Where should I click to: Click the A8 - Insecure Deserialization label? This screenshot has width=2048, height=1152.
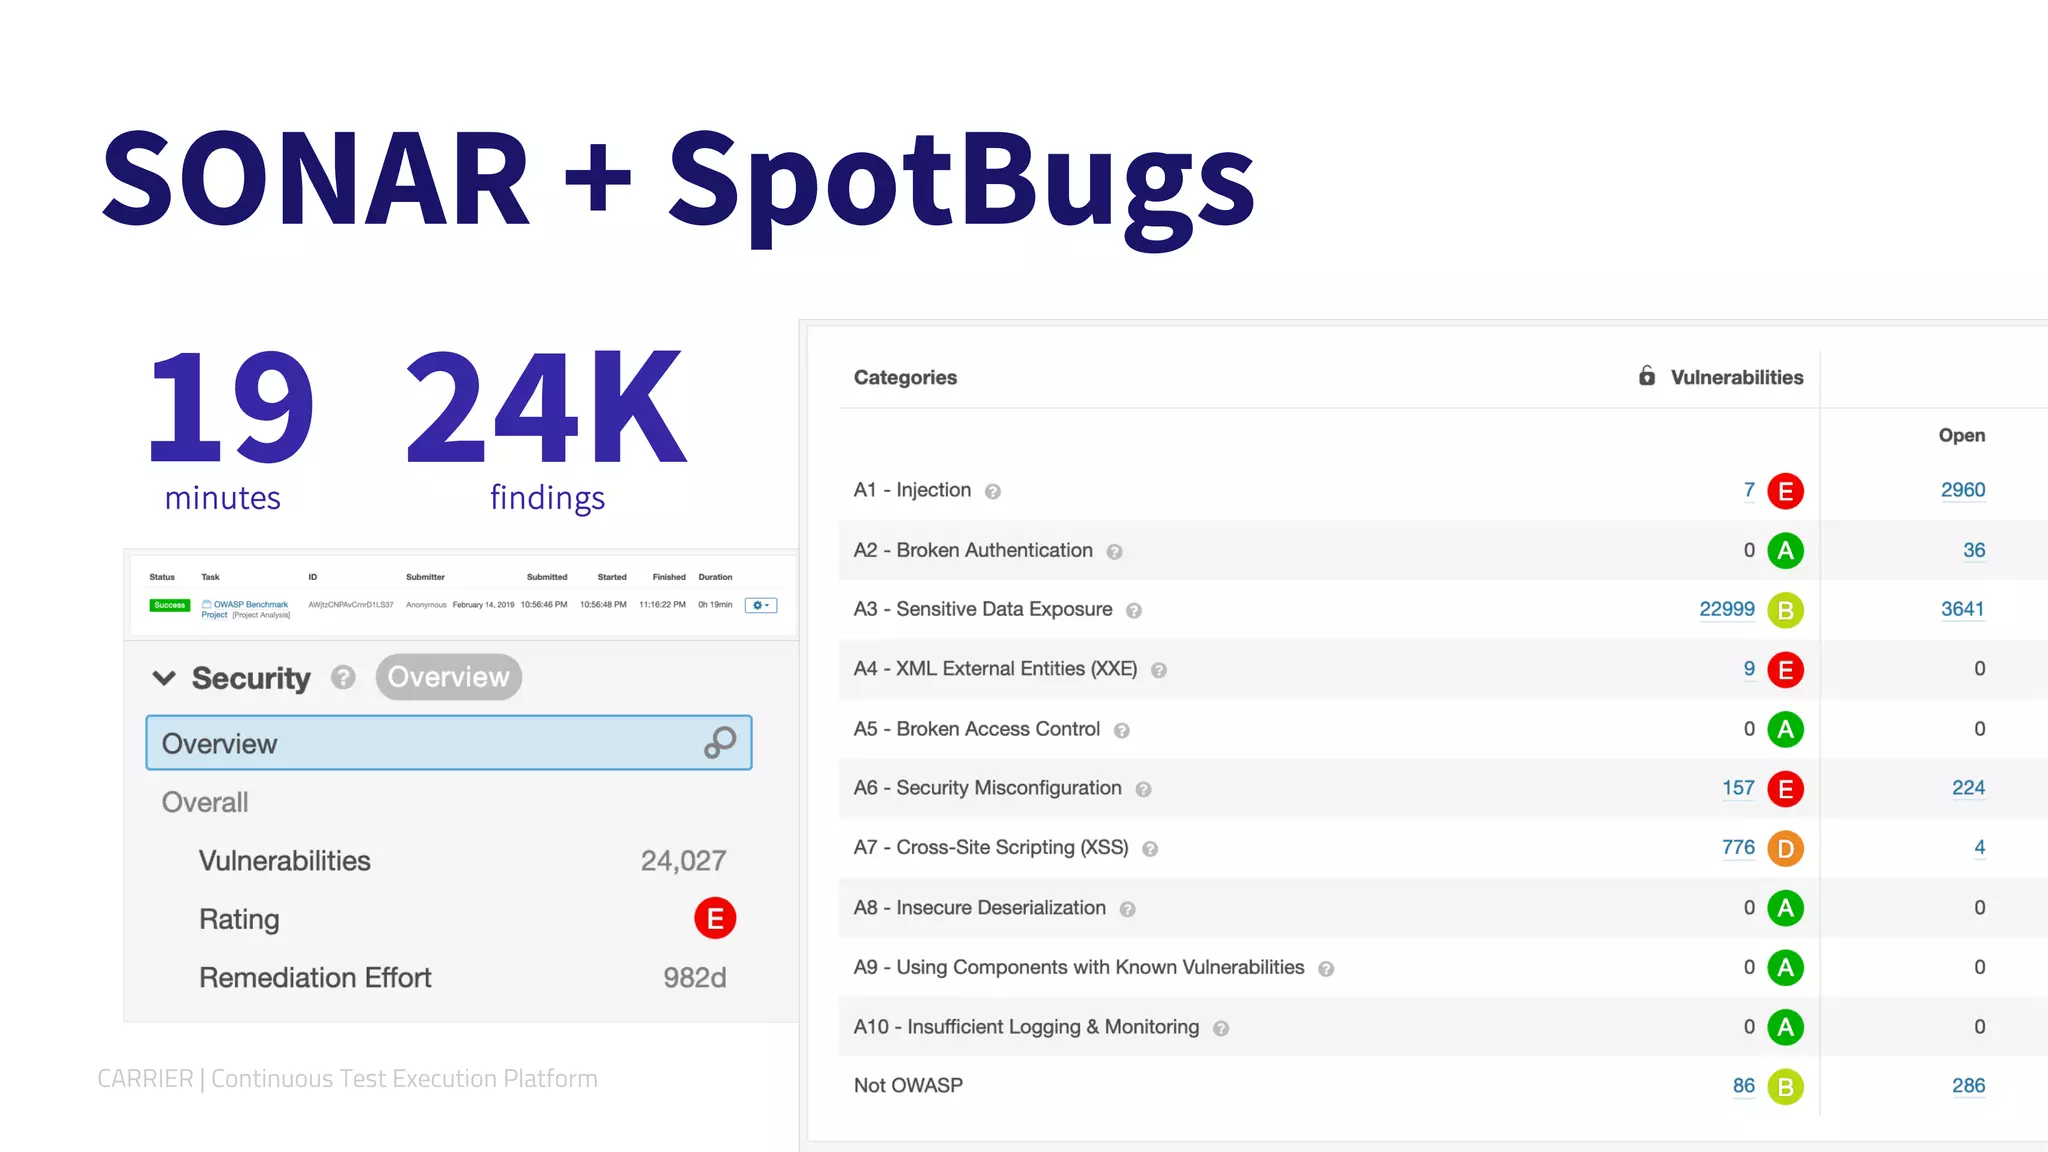click(980, 908)
